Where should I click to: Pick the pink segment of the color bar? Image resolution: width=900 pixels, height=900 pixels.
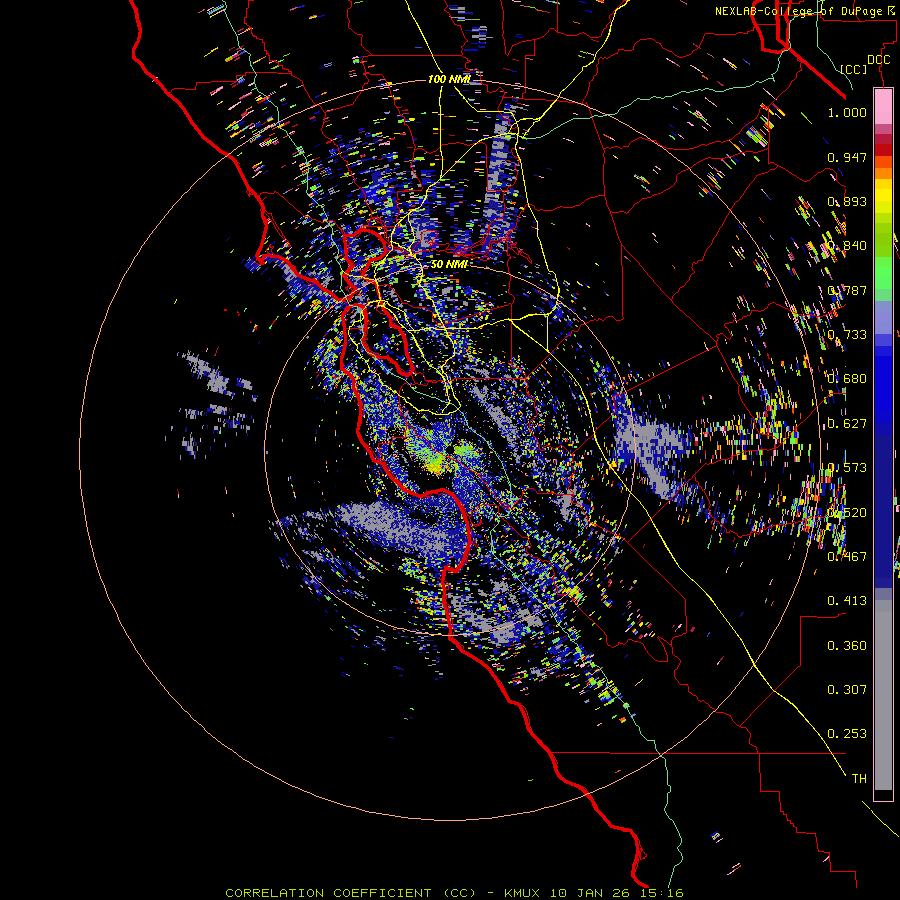click(x=883, y=106)
